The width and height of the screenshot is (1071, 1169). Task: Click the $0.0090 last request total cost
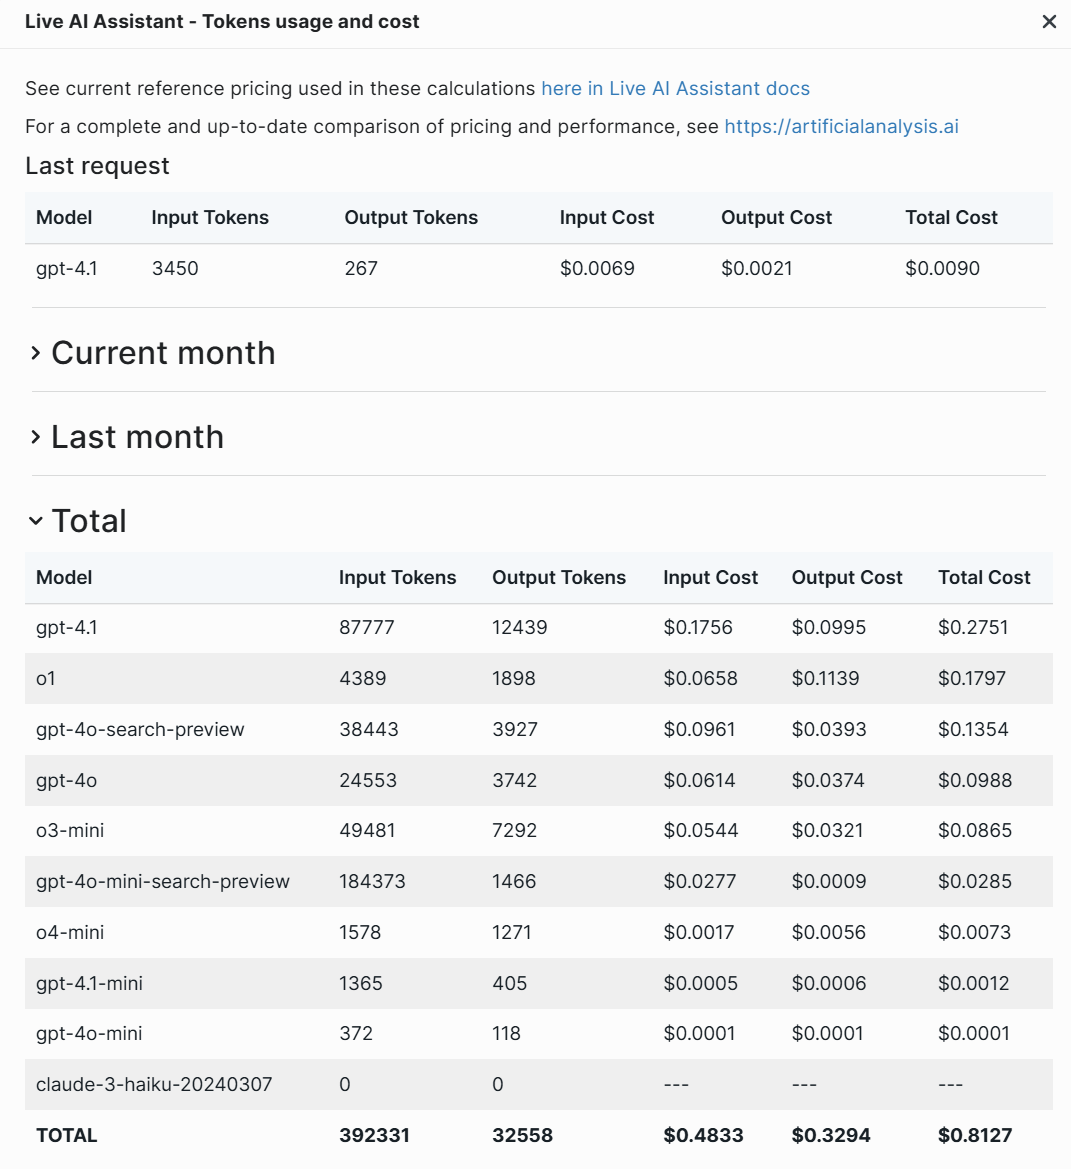[x=942, y=268]
